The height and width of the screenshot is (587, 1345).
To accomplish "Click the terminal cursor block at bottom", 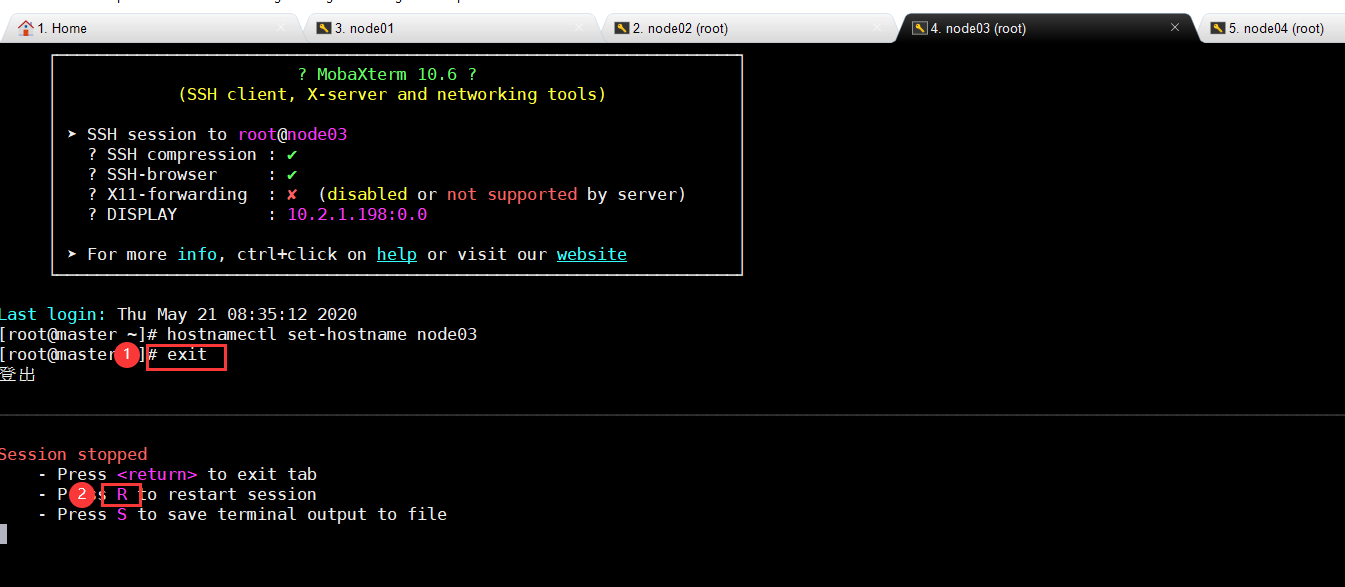I will (3, 534).
